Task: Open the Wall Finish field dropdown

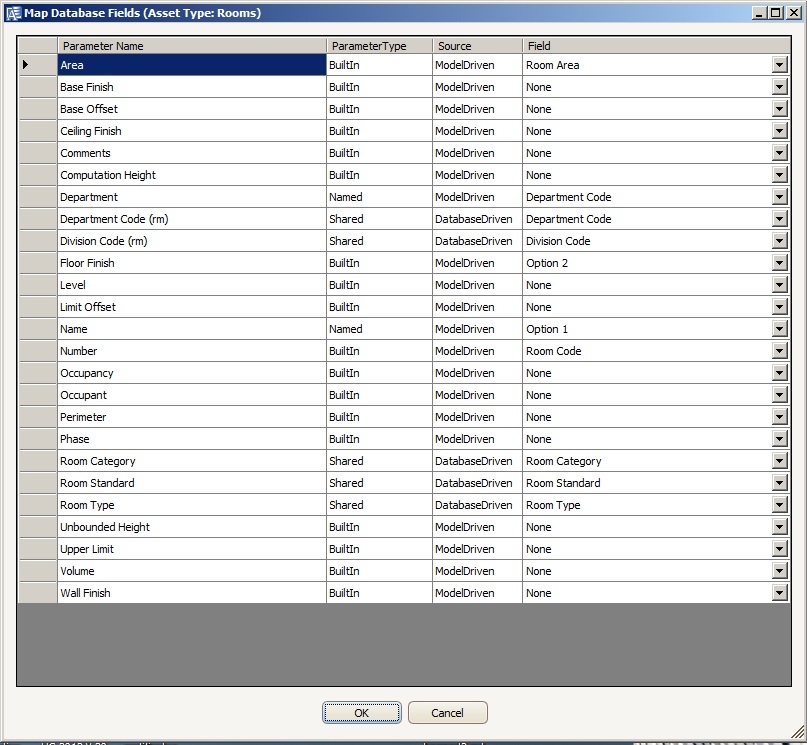Action: click(x=781, y=592)
